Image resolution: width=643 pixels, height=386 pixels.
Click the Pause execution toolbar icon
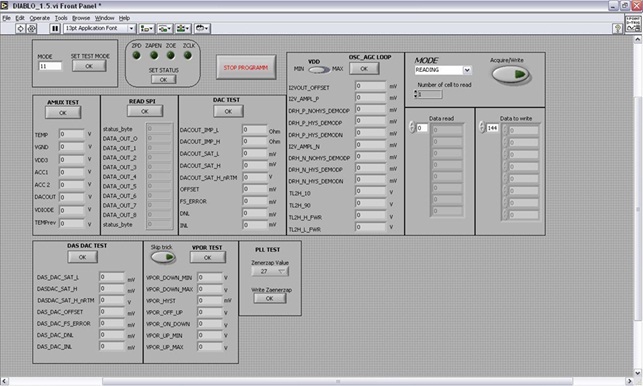point(55,28)
